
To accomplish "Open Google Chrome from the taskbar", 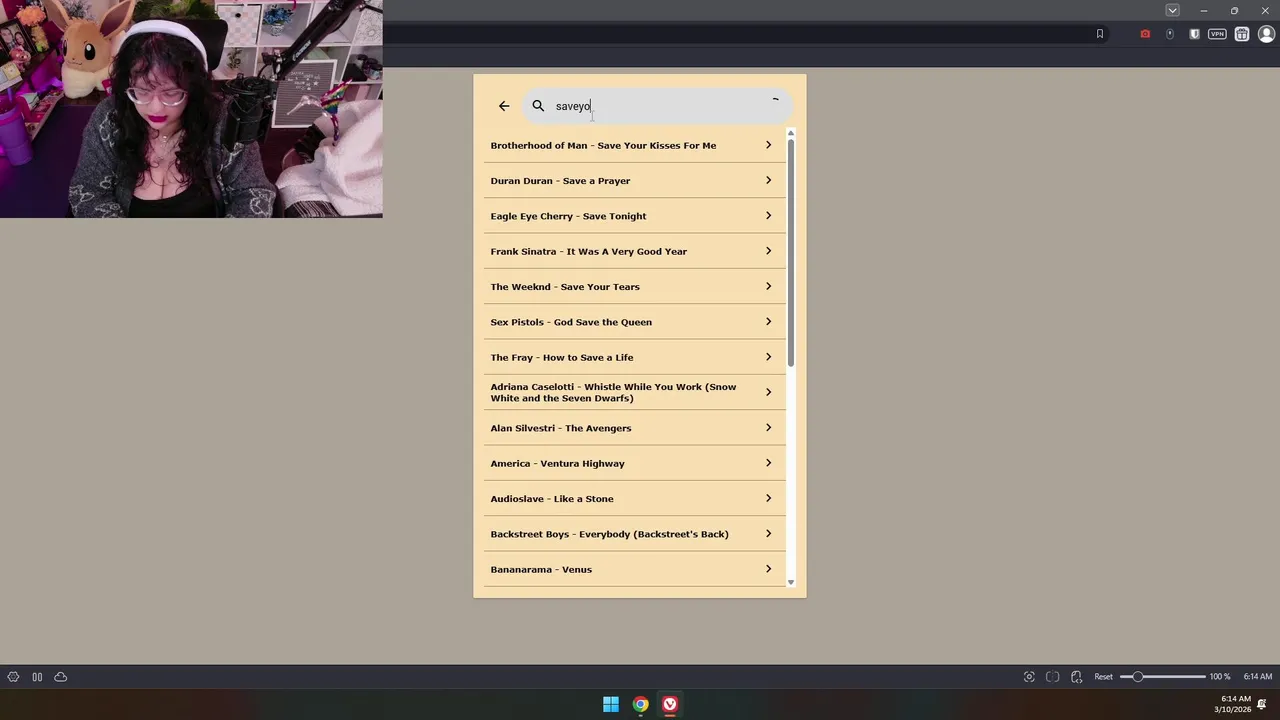I will 641,704.
